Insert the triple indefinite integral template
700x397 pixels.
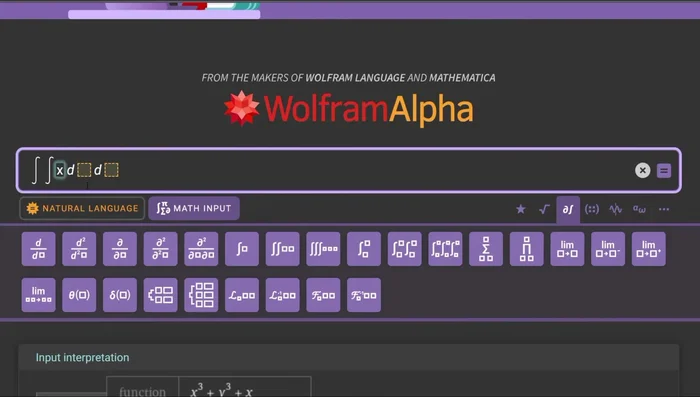coord(323,249)
